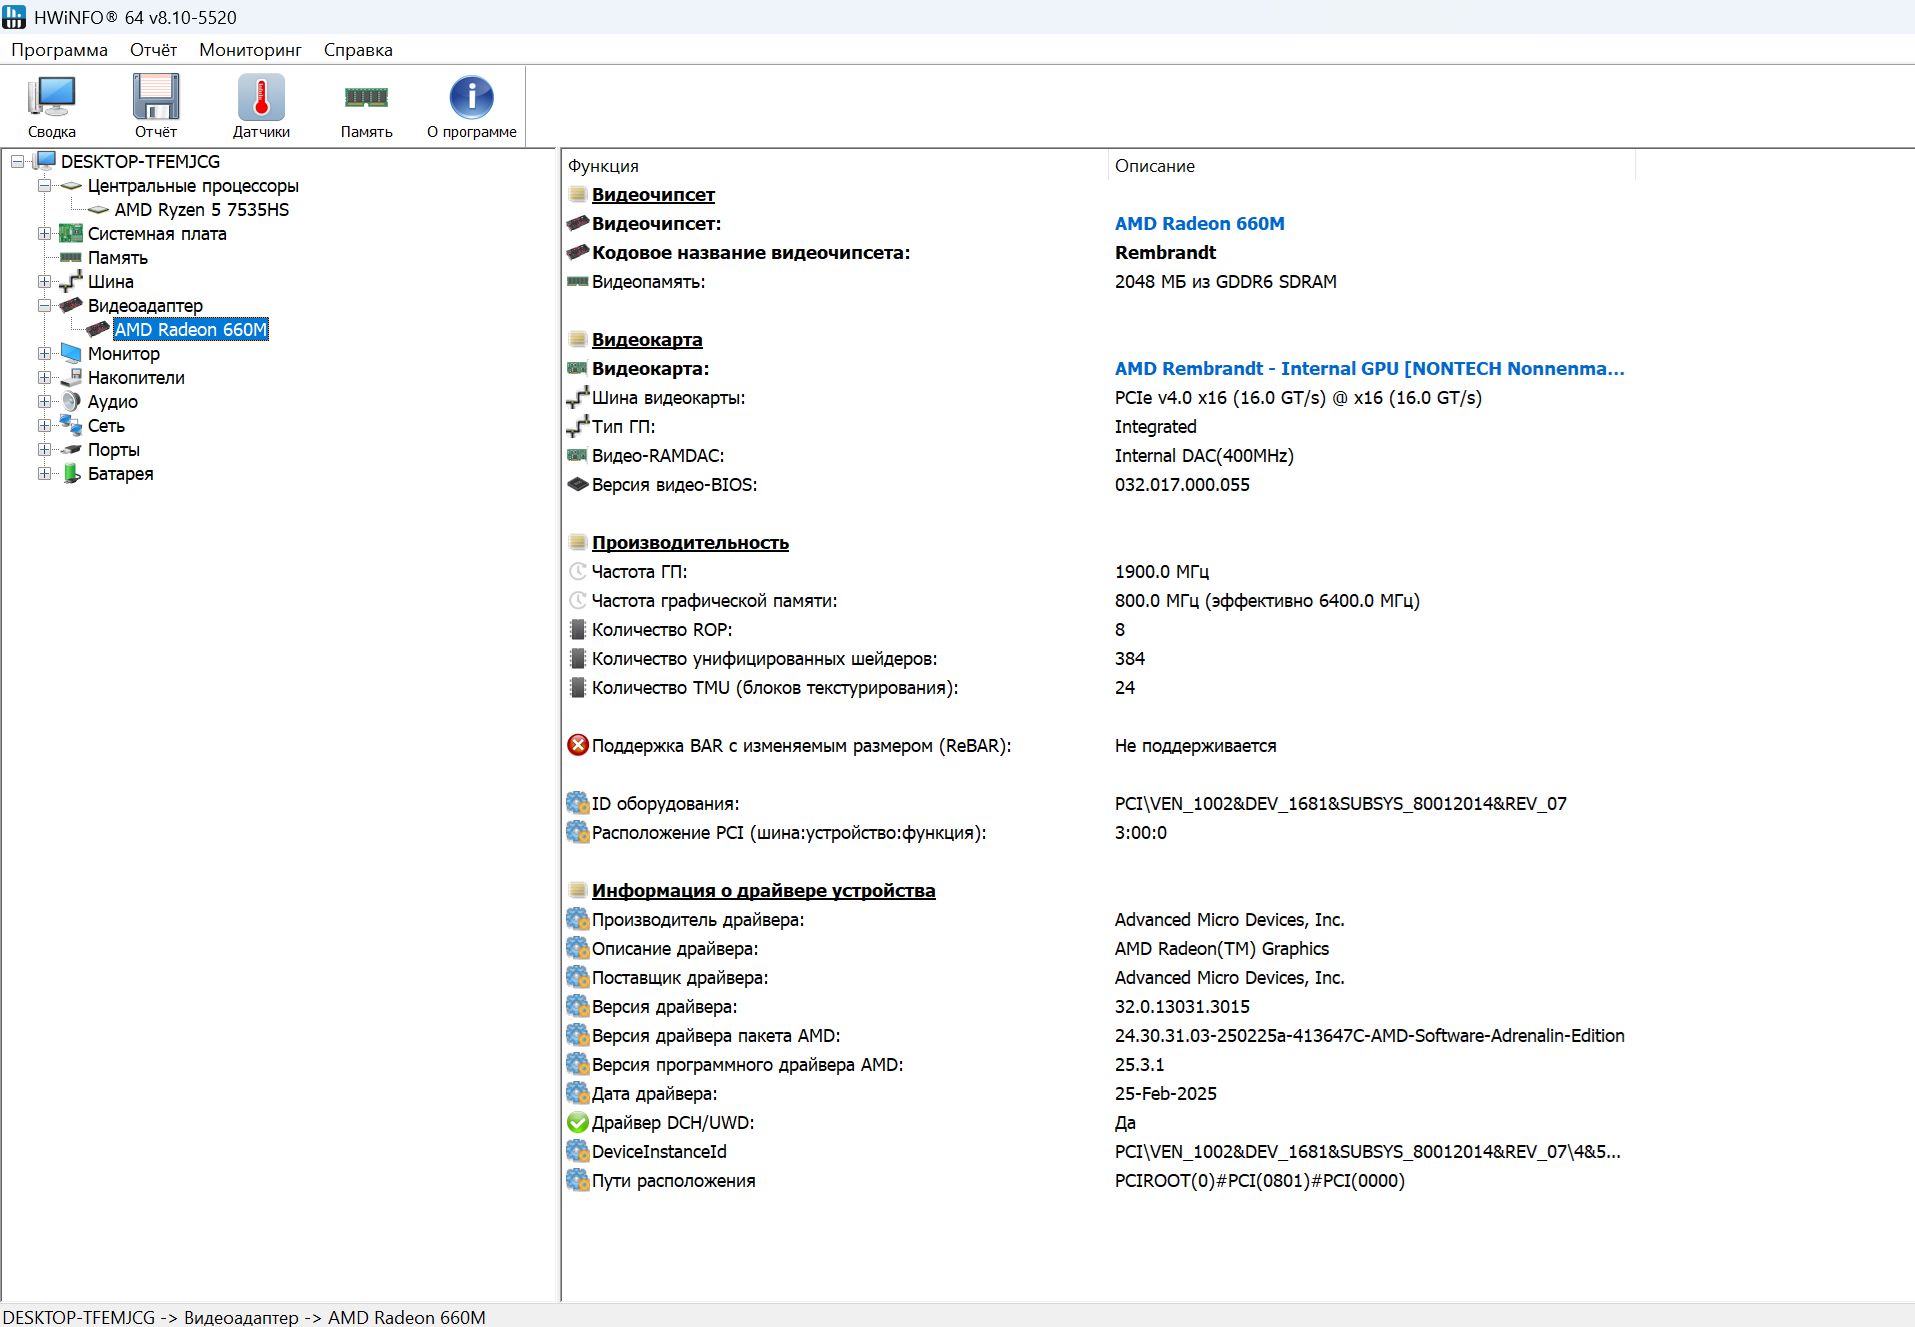Click the gear icon beside ID оборудования

pos(578,803)
